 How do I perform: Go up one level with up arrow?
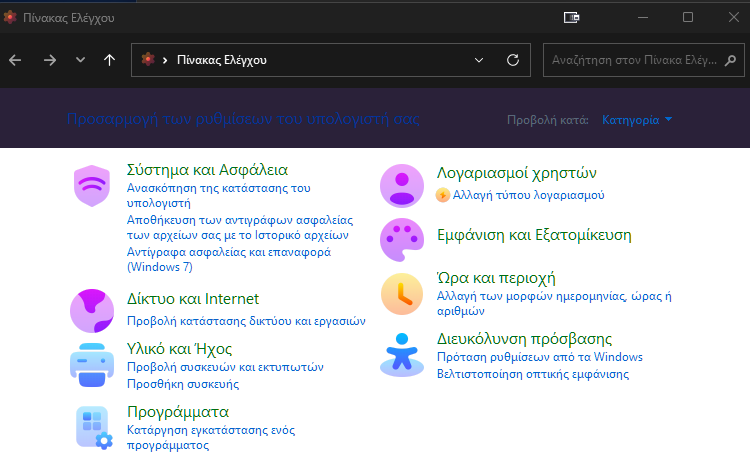click(x=110, y=60)
